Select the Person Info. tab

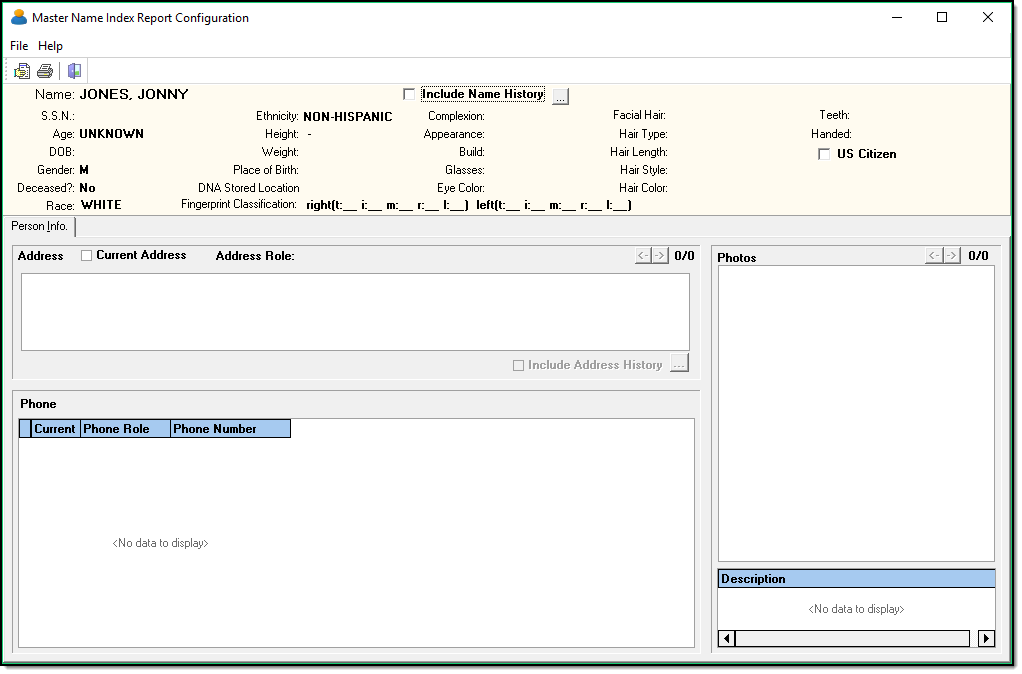[40, 226]
